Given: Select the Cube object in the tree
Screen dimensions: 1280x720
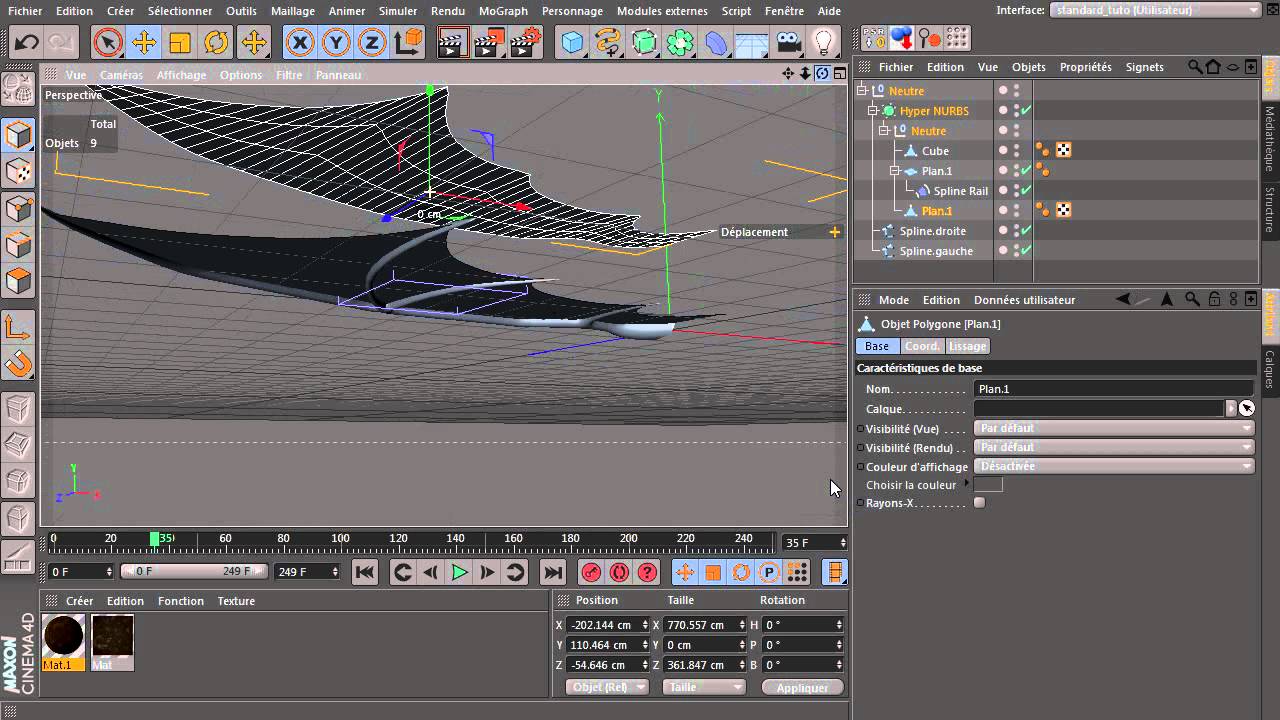Looking at the screenshot, I should pos(935,151).
